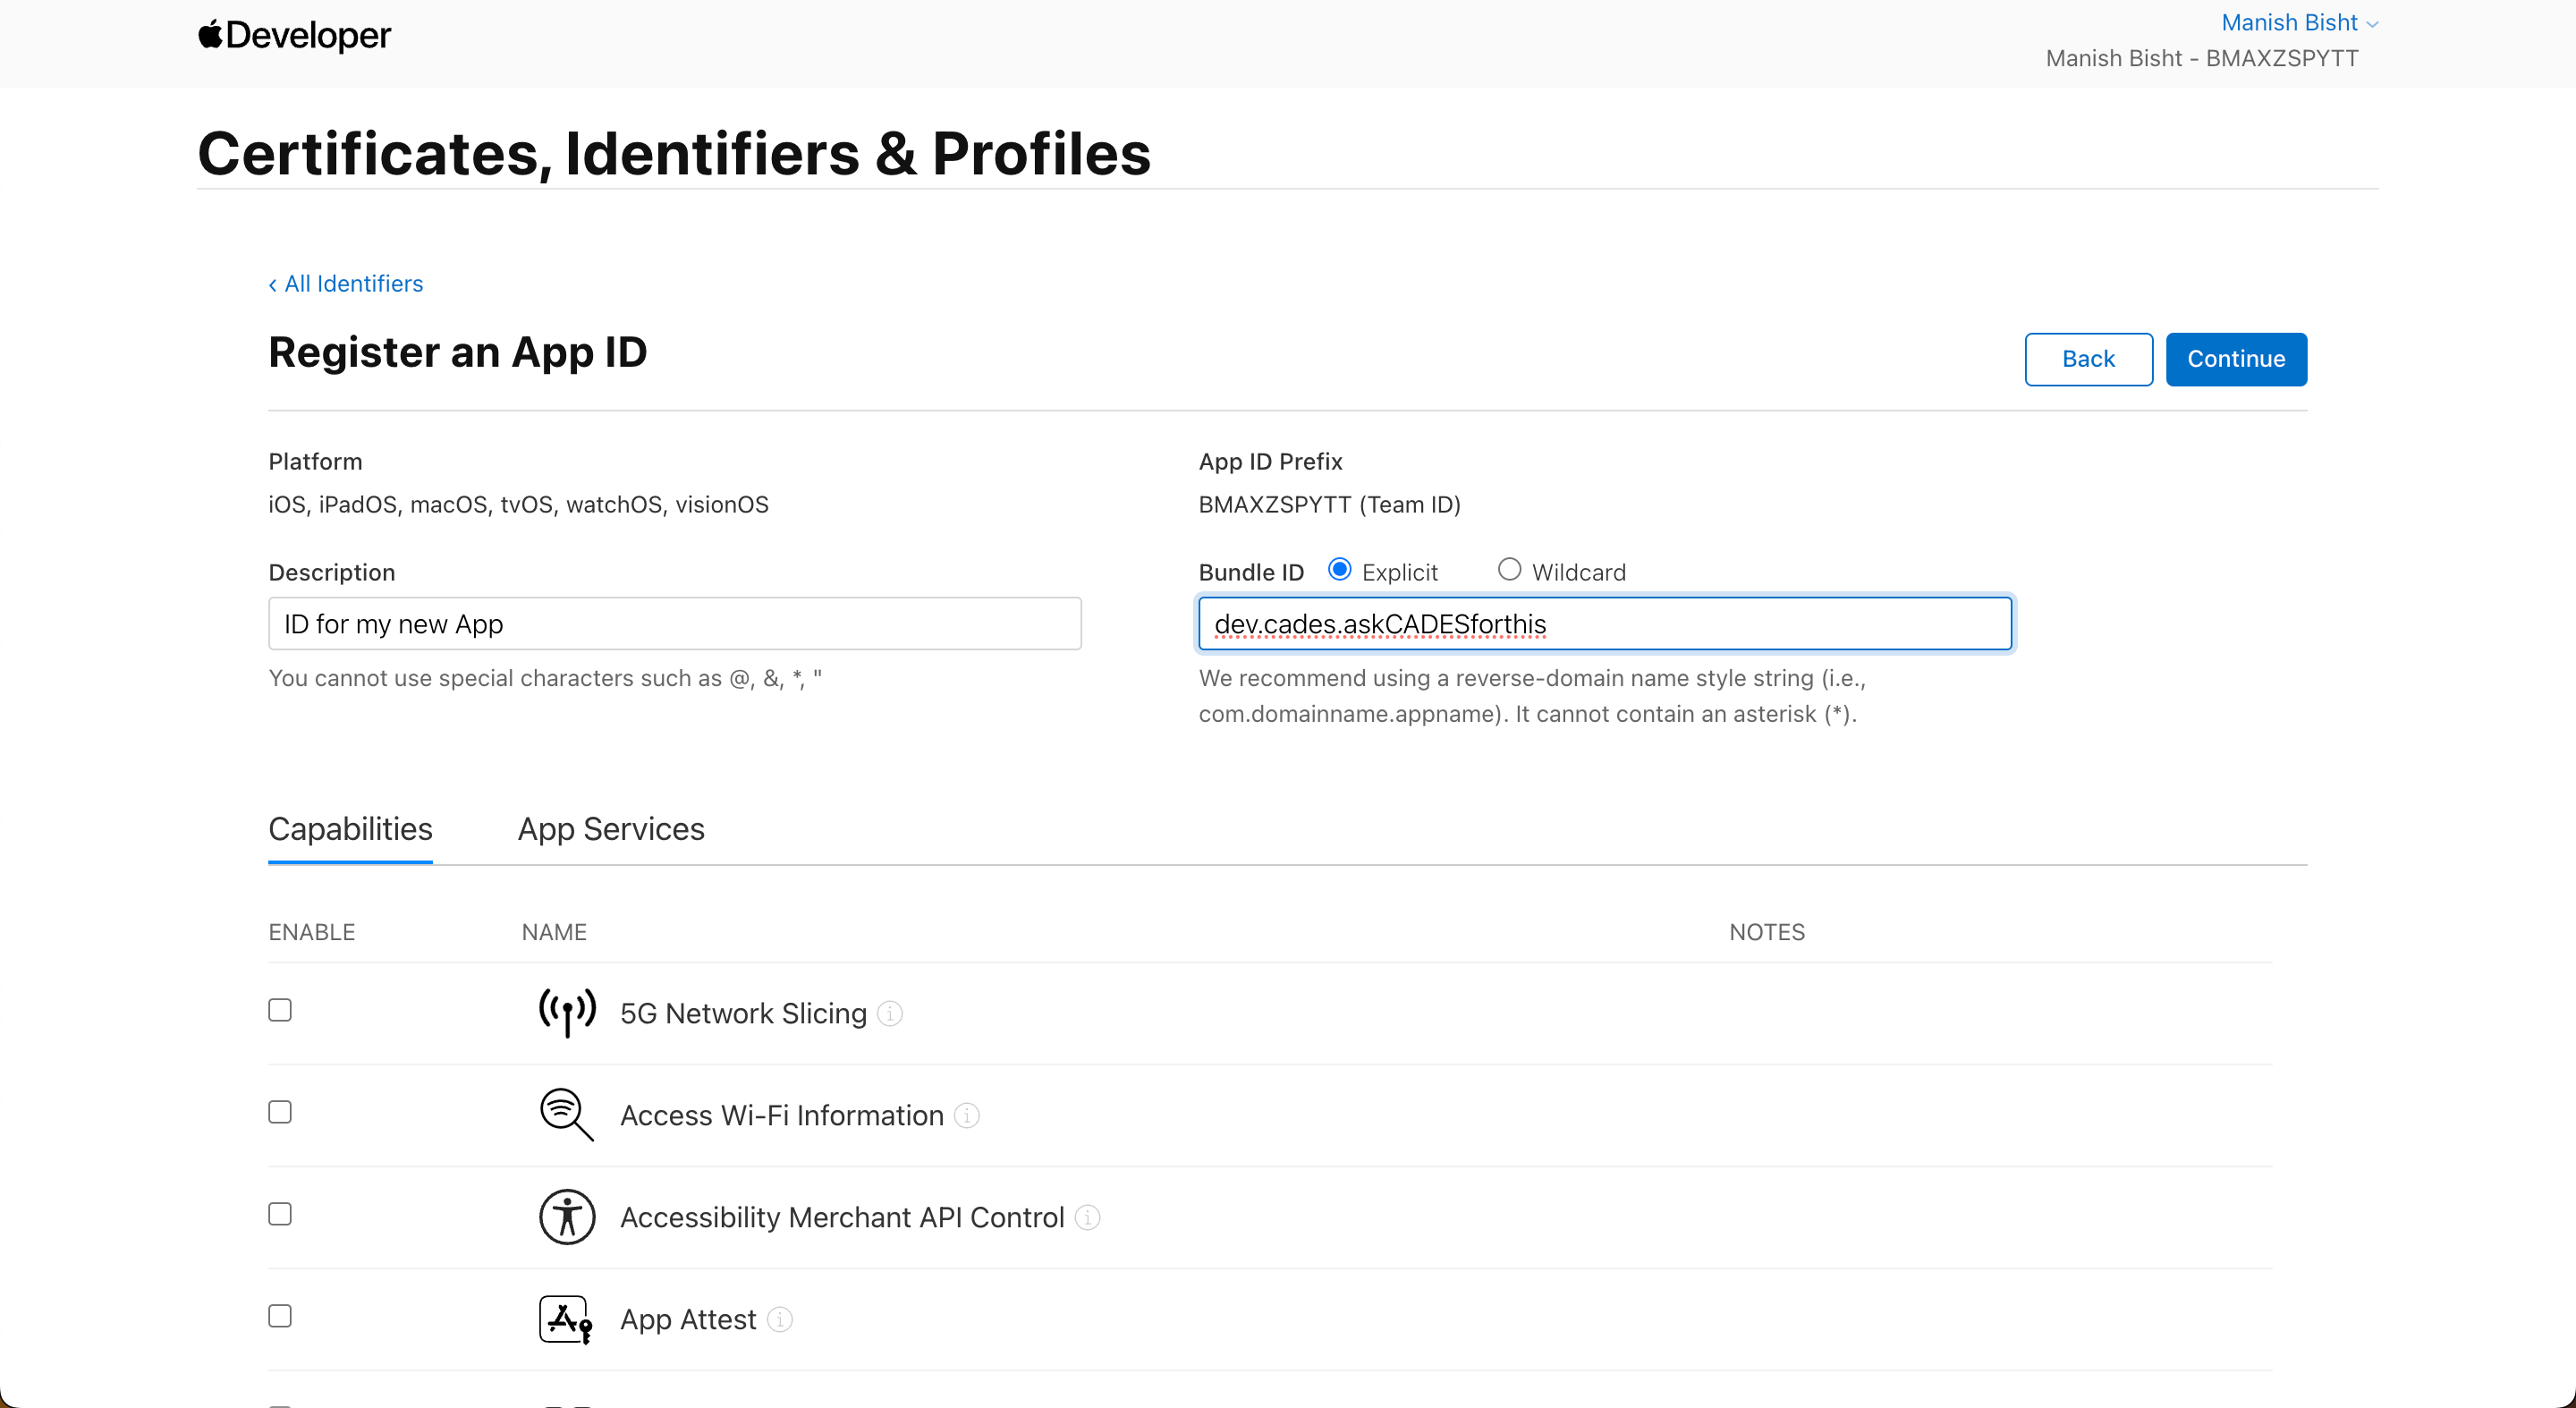This screenshot has width=2576, height=1408.
Task: Click the Bundle ID text field
Action: [x=1605, y=624]
